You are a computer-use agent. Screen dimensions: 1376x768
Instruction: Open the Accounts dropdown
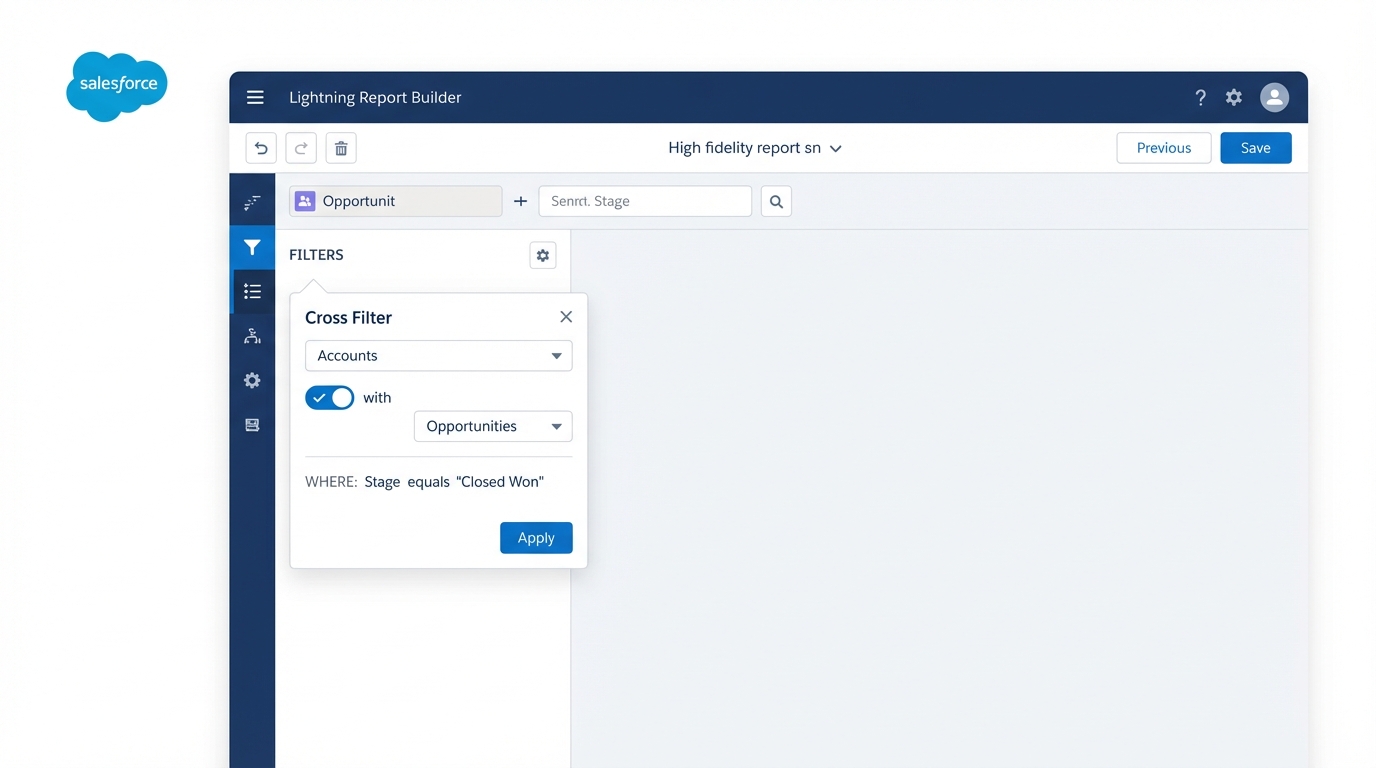[x=438, y=355]
